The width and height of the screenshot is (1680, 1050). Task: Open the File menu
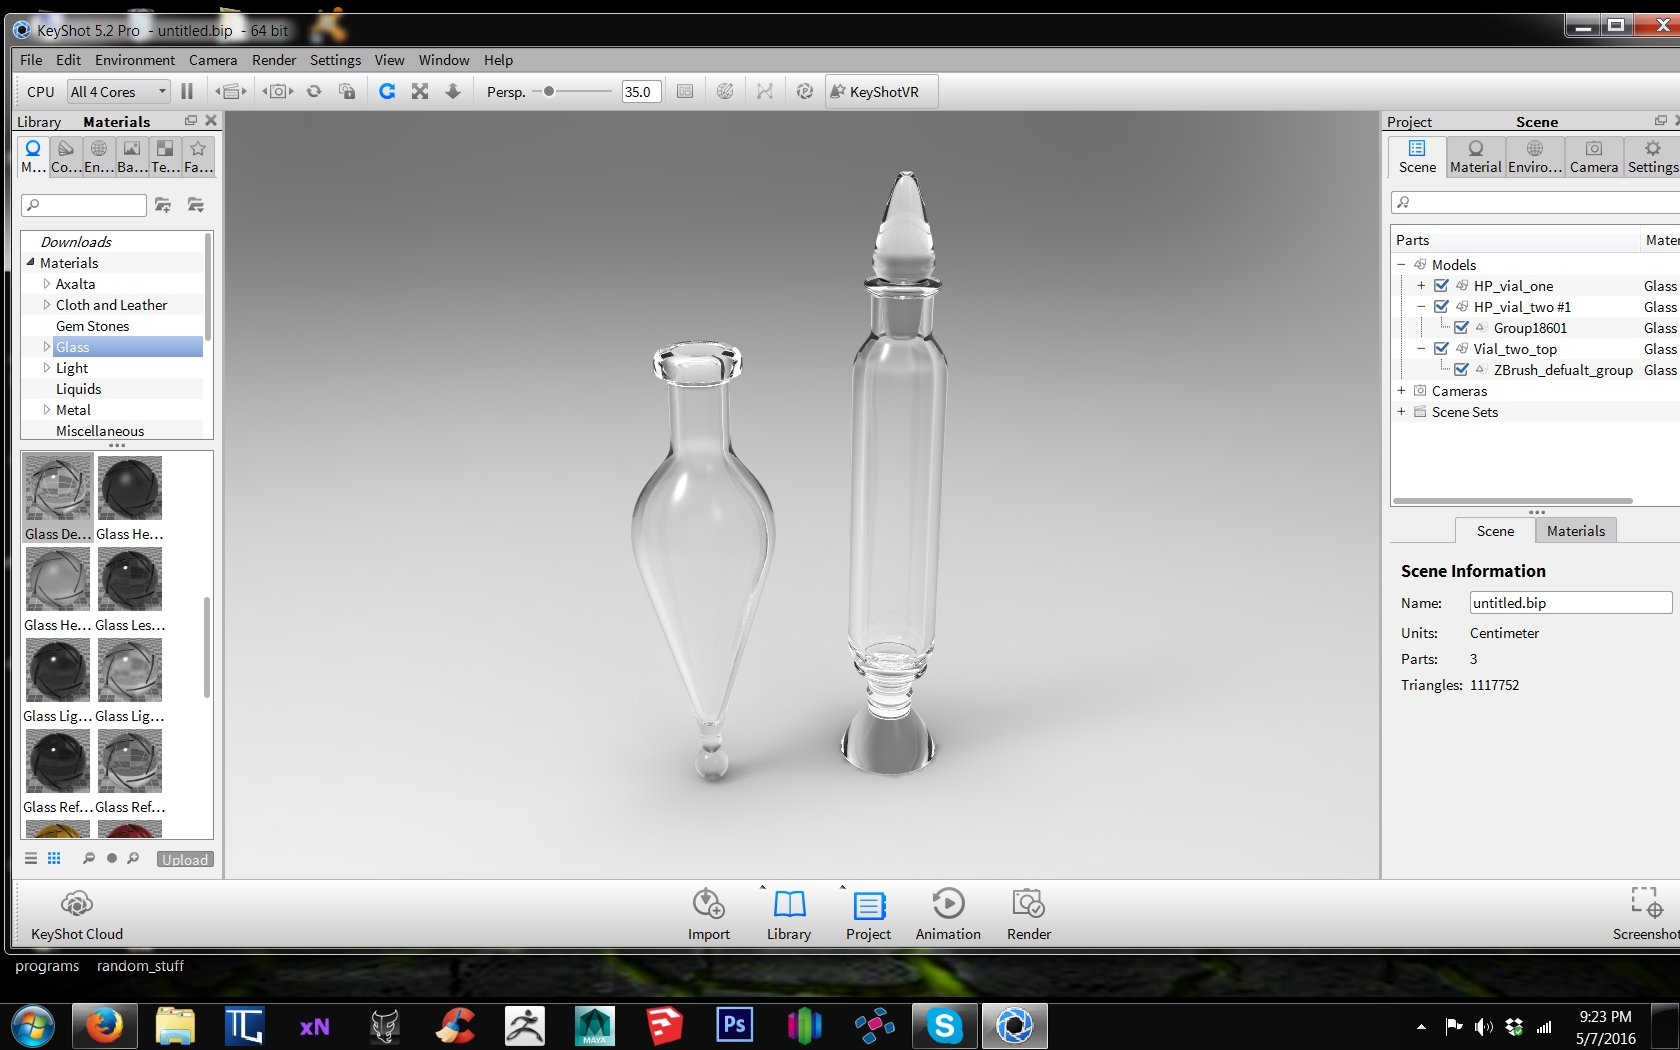pyautogui.click(x=31, y=60)
